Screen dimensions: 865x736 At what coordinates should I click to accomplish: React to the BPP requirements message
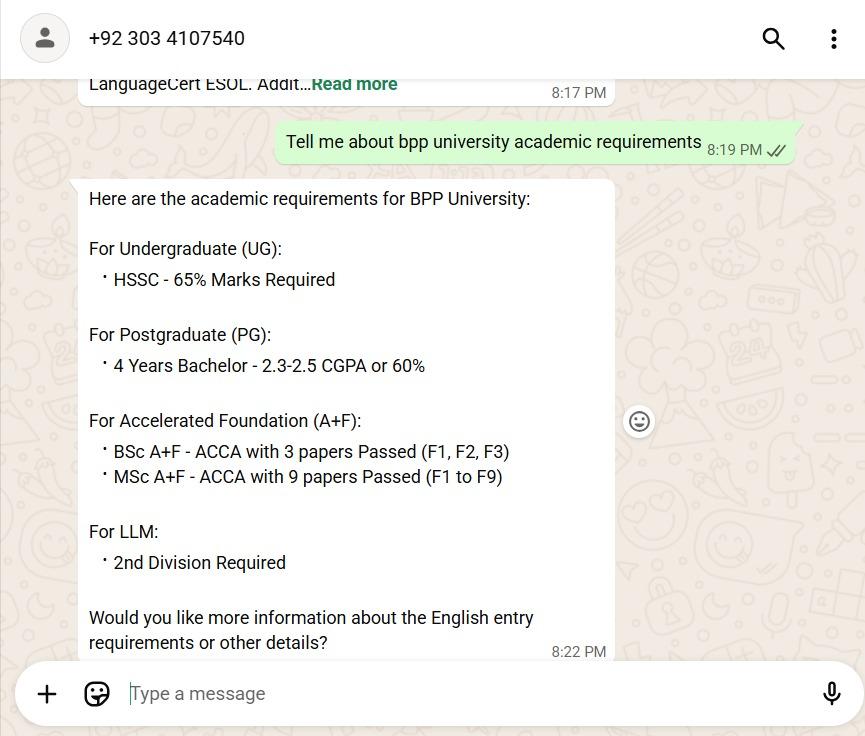tap(639, 421)
